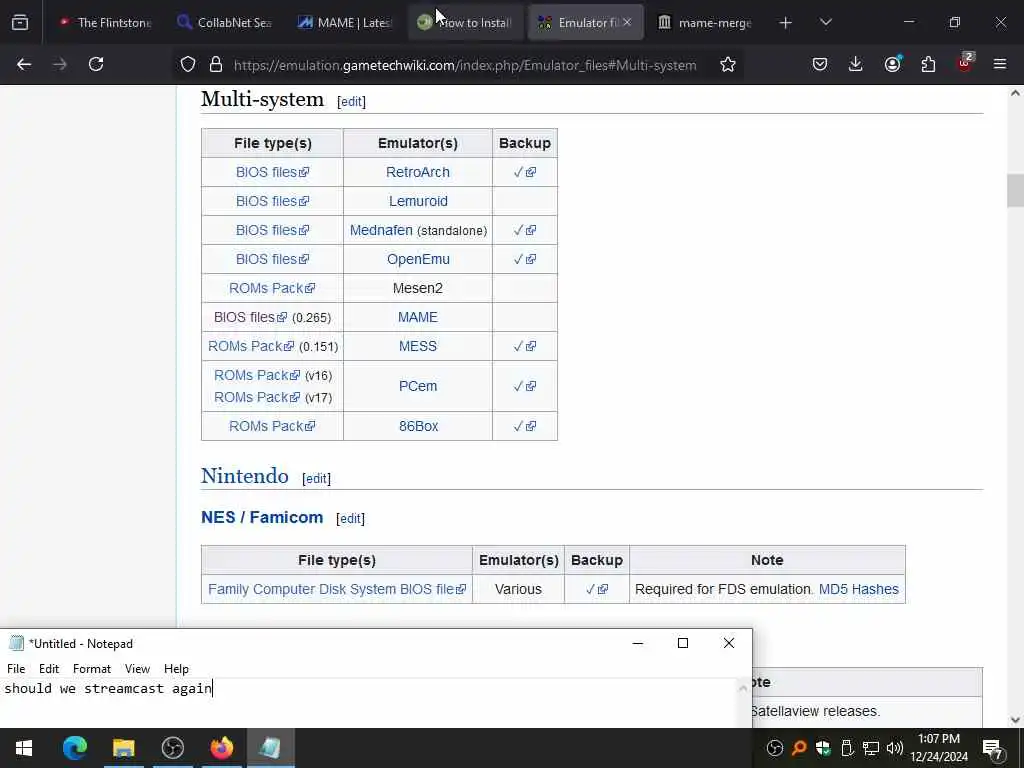
Task: Open the MESS emulator link
Action: (x=417, y=346)
